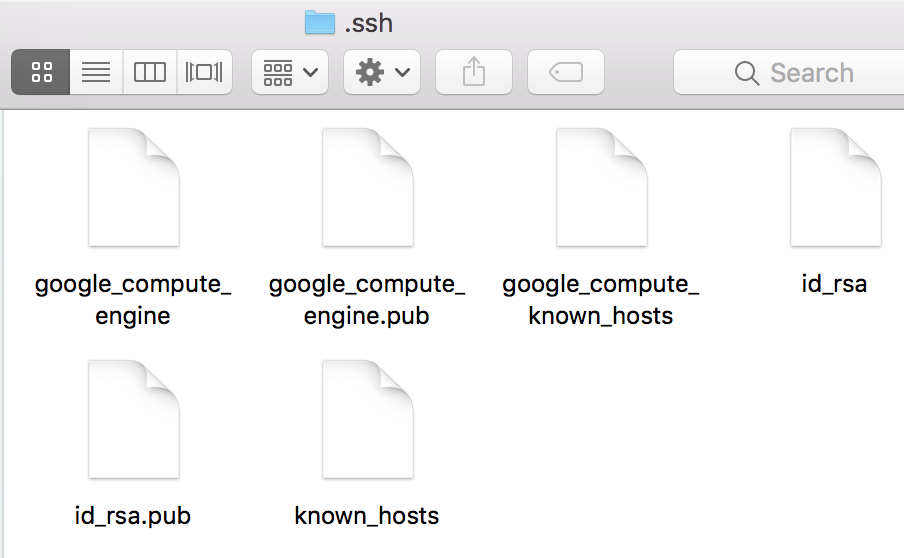Screen dimensions: 904x558
Task: Click the .ssh window title text
Action: 368,24
